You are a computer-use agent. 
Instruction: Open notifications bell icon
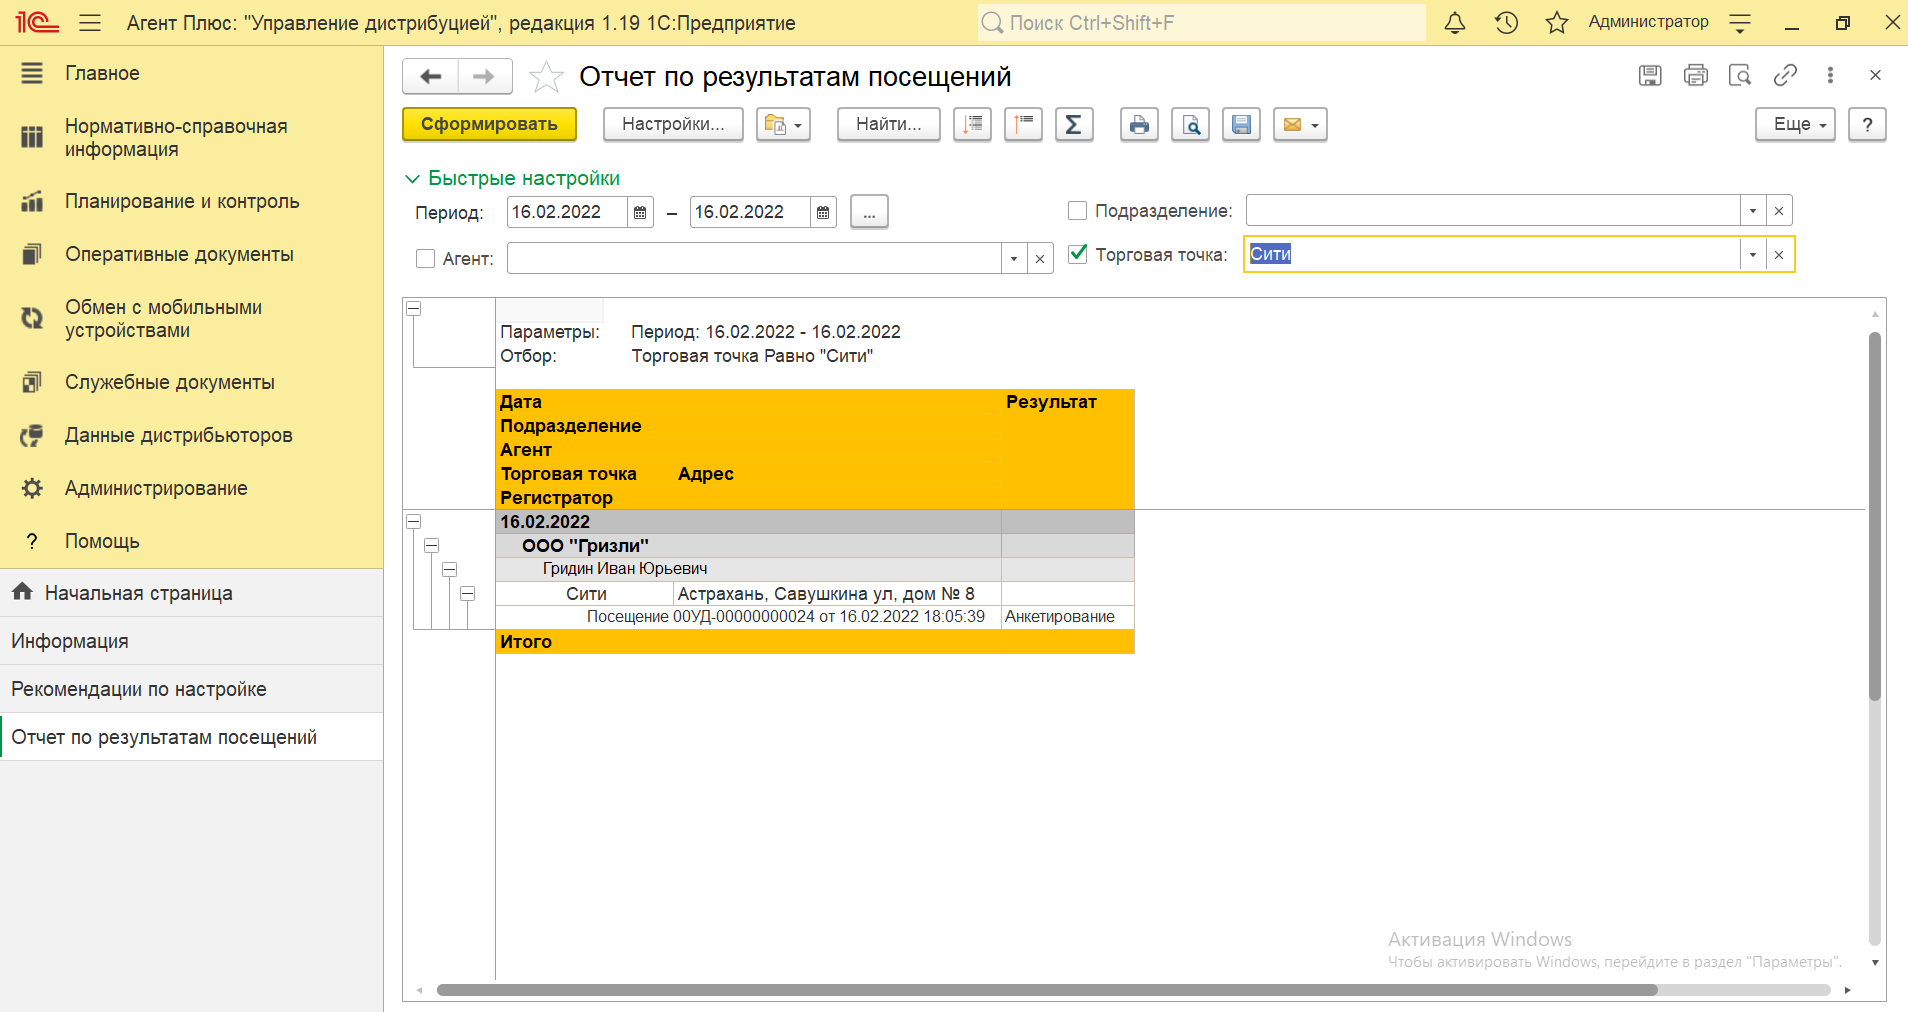coord(1455,23)
